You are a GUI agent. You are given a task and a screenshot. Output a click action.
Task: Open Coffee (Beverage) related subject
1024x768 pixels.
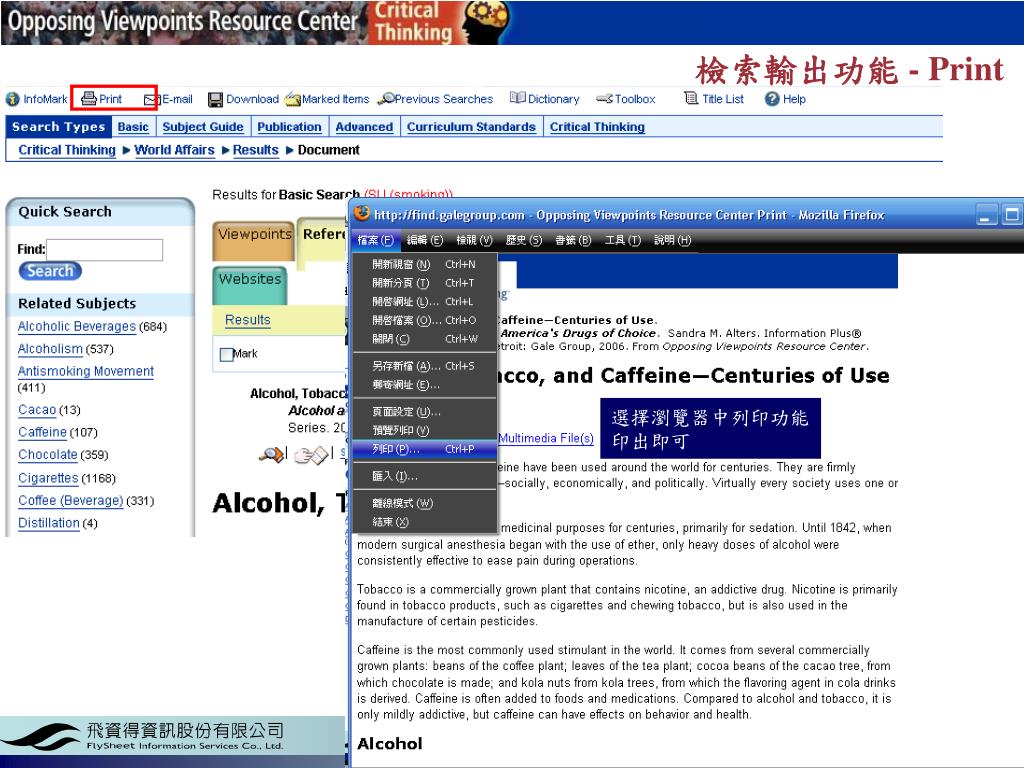pos(71,500)
